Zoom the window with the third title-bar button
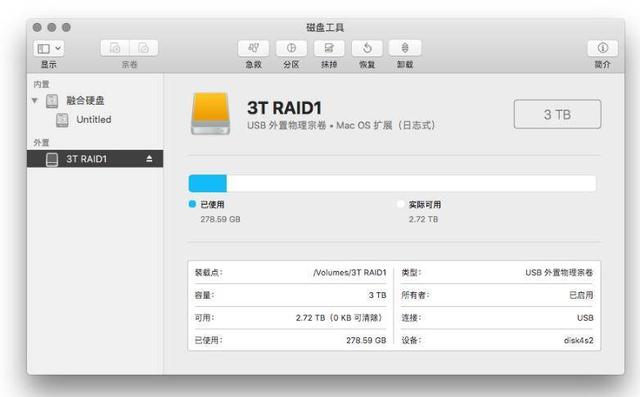This screenshot has width=640, height=397. point(66,27)
